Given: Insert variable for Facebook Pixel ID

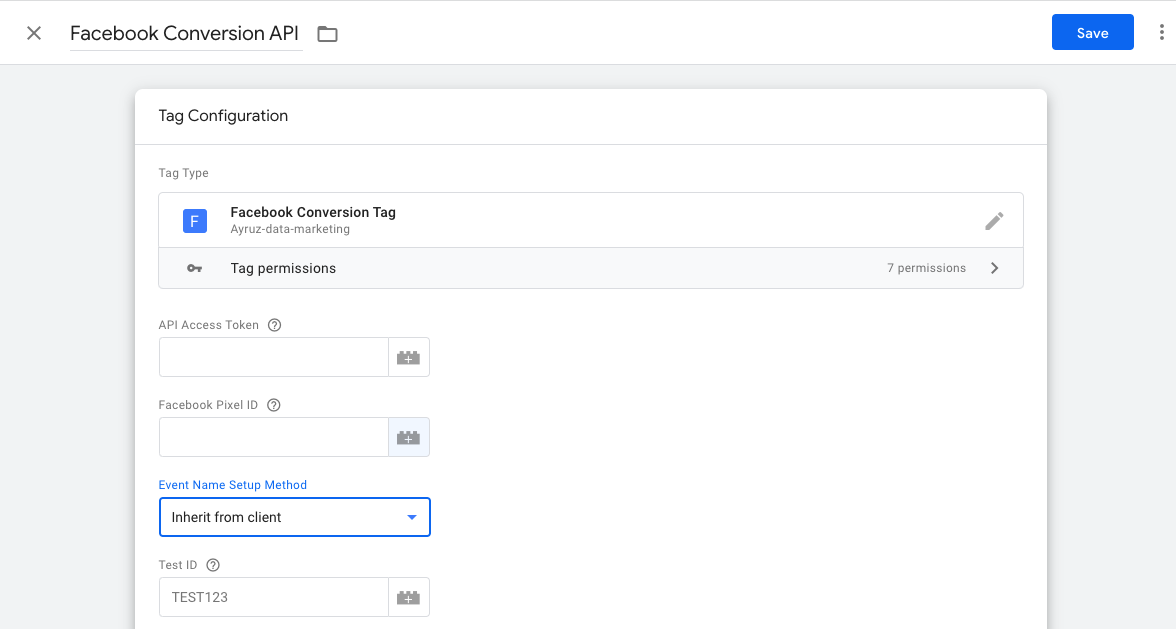Looking at the screenshot, I should (x=409, y=437).
